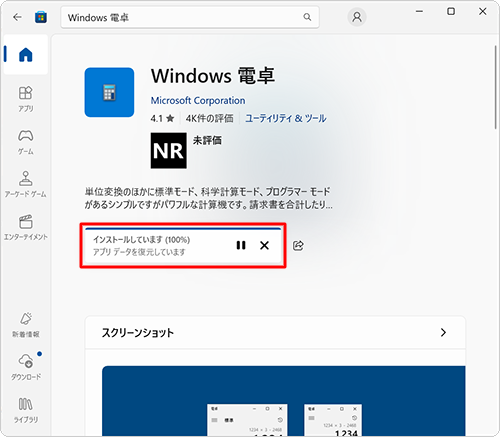This screenshot has width=500, height=437.
Task: Click the Windows 電卓 app icon tile
Action: pyautogui.click(x=109, y=92)
